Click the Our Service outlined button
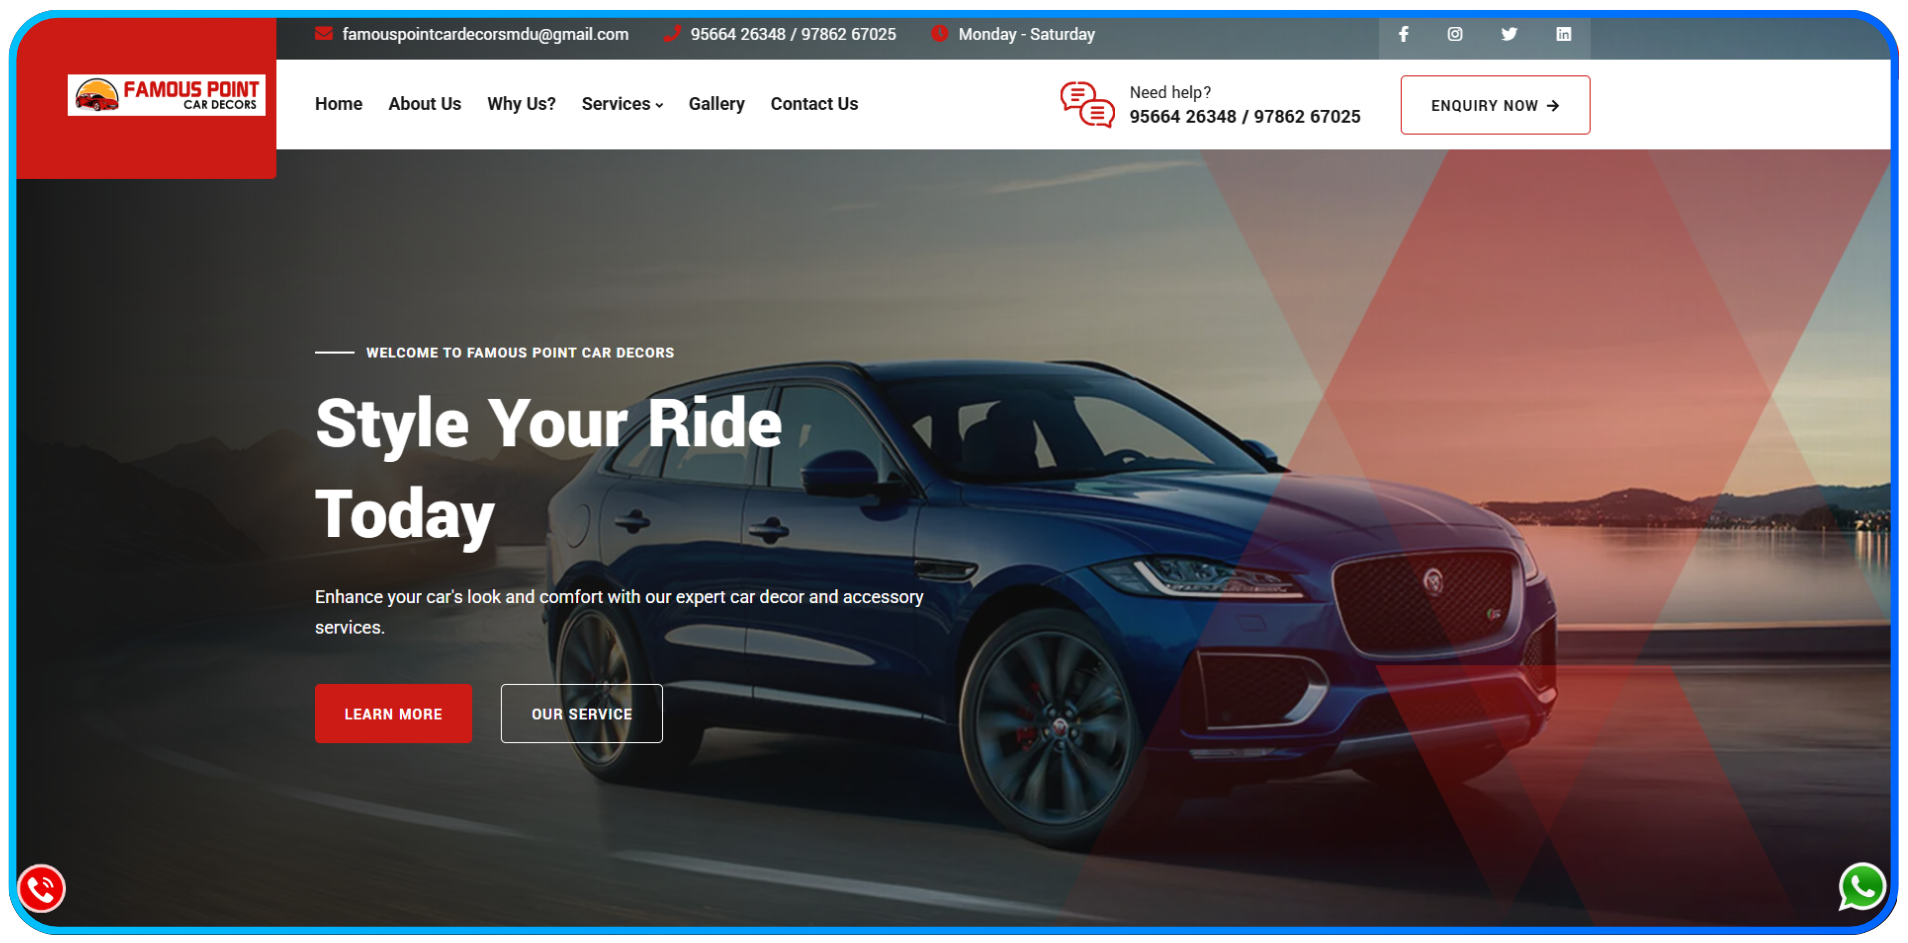Image resolution: width=1908 pixels, height=943 pixels. coord(581,714)
